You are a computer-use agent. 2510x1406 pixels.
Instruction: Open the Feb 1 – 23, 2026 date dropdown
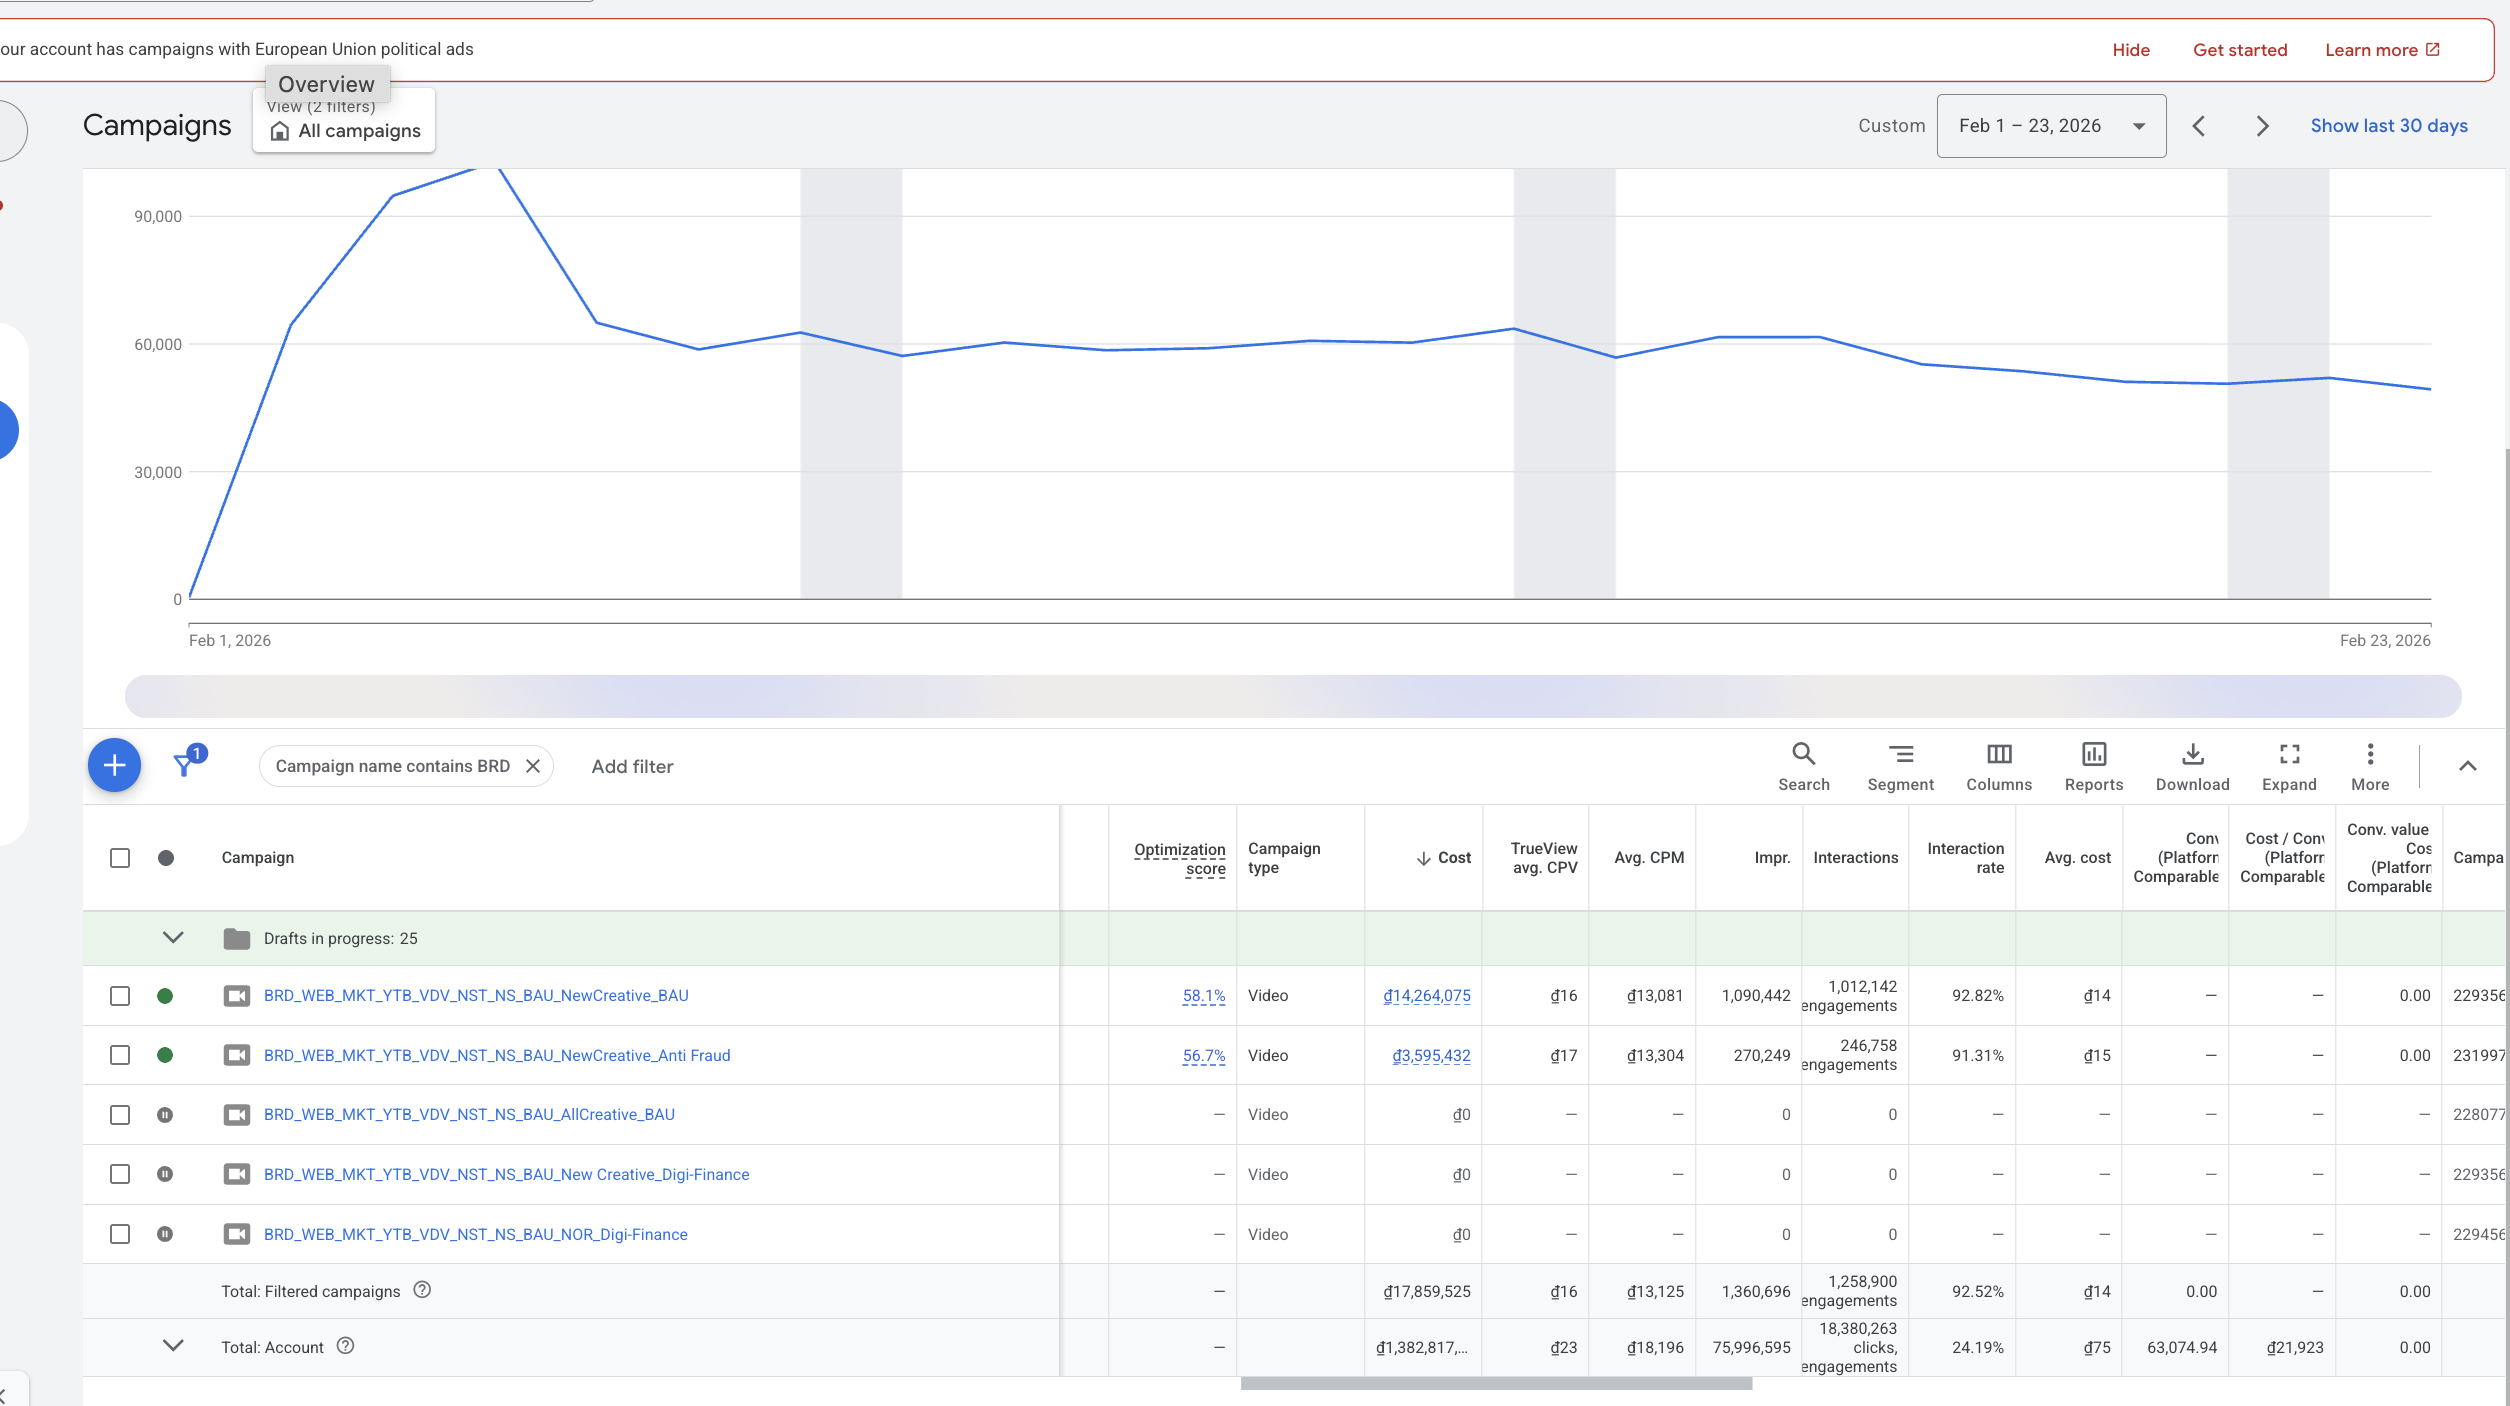(x=2050, y=126)
